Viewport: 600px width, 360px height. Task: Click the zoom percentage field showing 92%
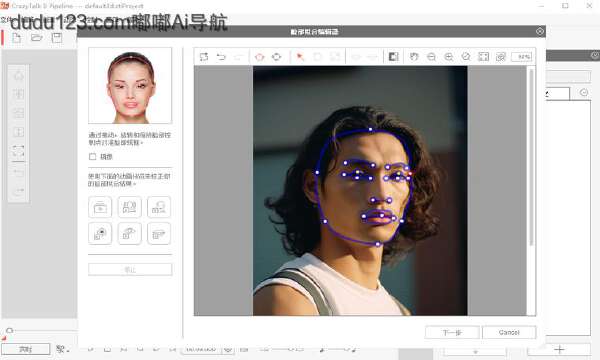[x=522, y=57]
